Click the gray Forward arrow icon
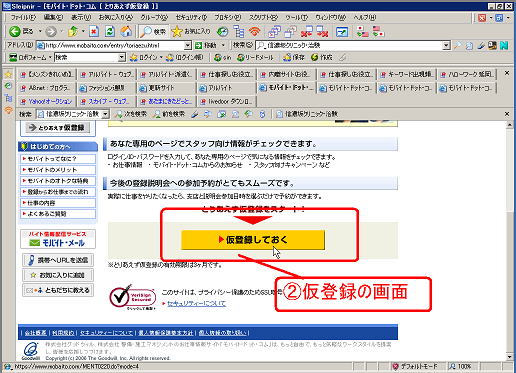Viewport: 516px width, 373px height. (x=51, y=32)
